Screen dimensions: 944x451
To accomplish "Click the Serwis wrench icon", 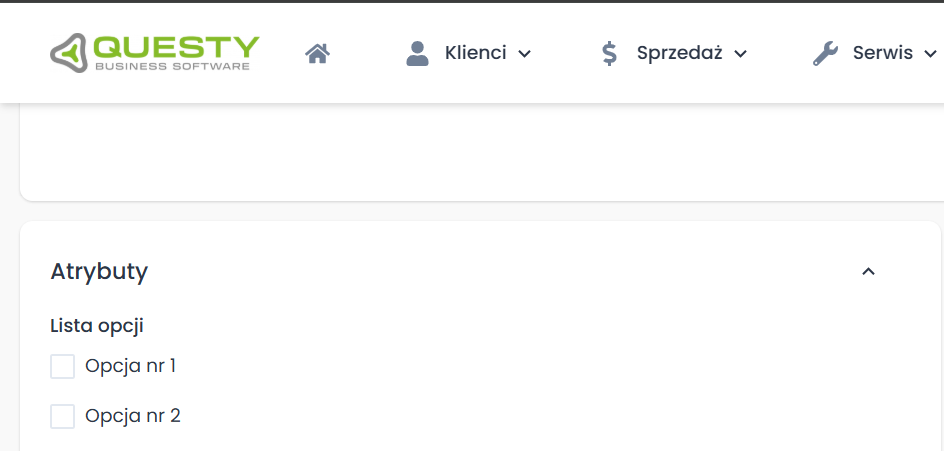I will pos(825,53).
